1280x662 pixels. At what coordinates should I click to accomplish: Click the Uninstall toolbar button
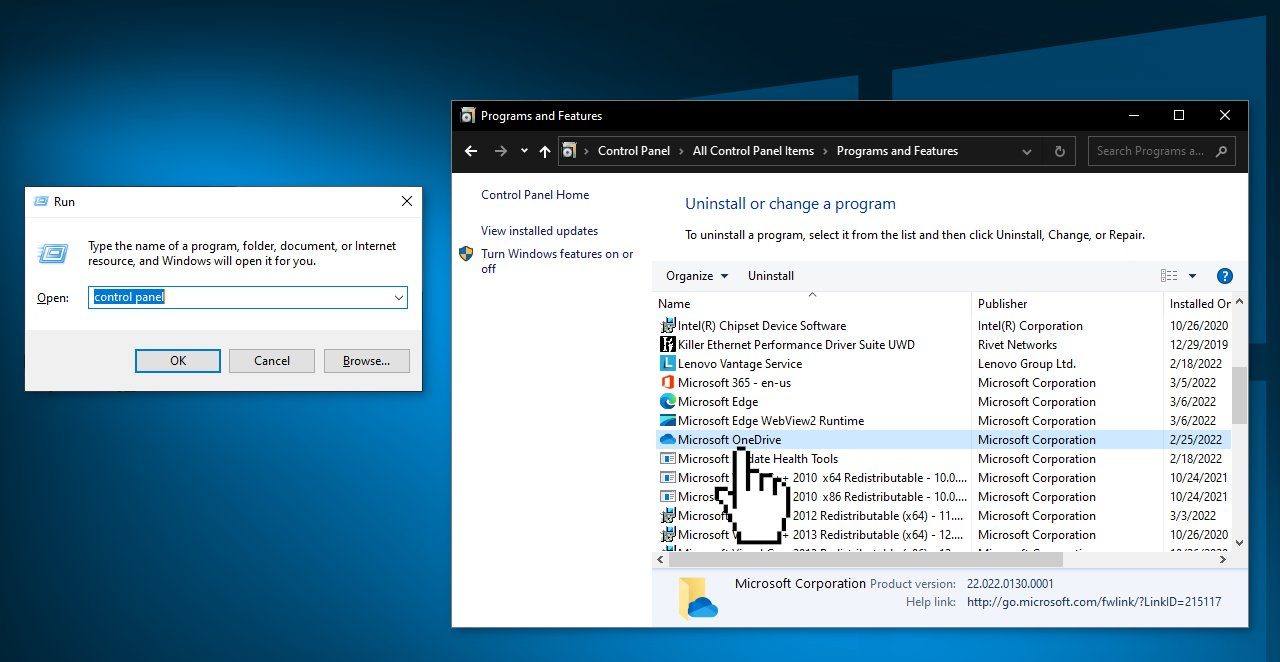[x=771, y=276]
